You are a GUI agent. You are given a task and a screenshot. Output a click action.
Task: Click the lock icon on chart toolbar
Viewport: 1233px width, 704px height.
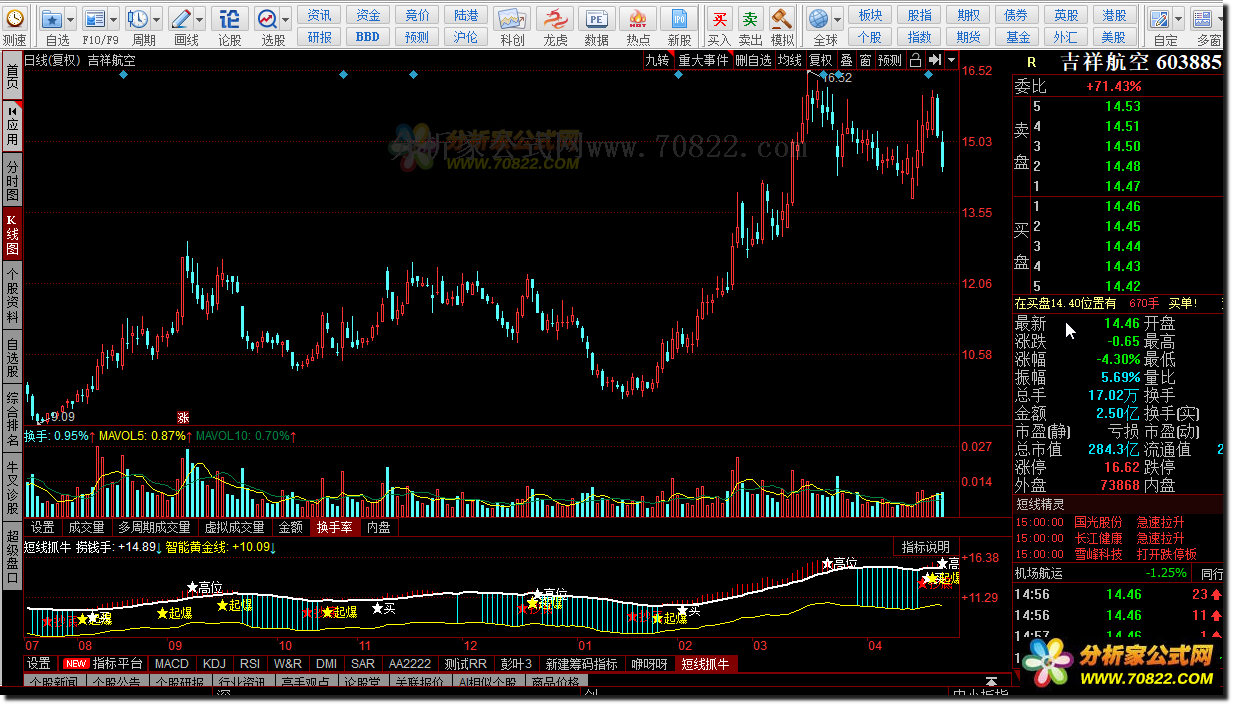point(915,60)
